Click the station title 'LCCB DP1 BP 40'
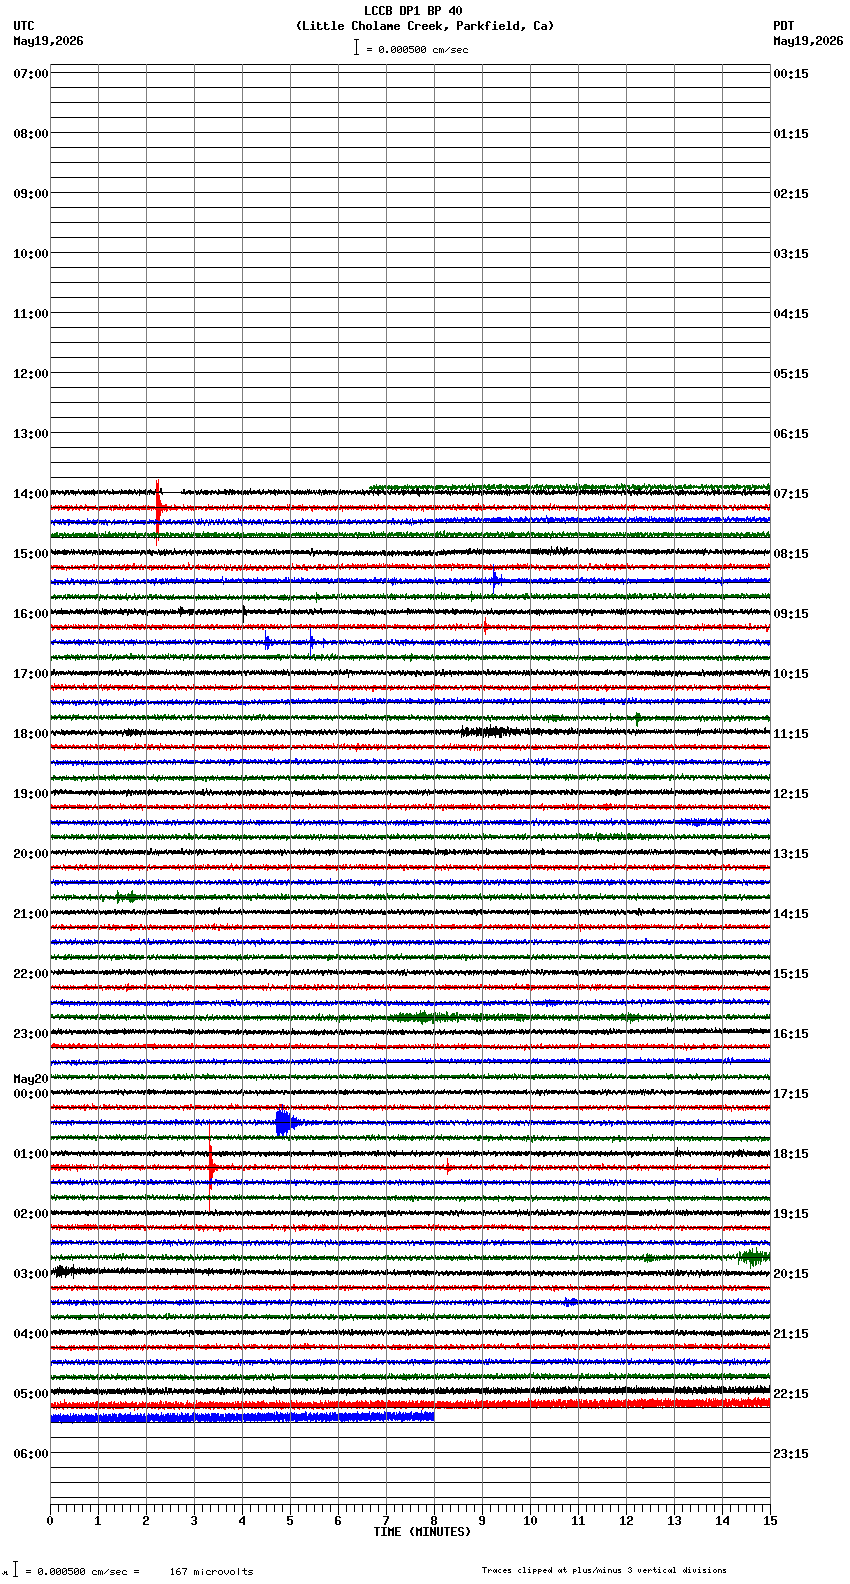Viewport: 850px width, 1584px height. pyautogui.click(x=413, y=11)
